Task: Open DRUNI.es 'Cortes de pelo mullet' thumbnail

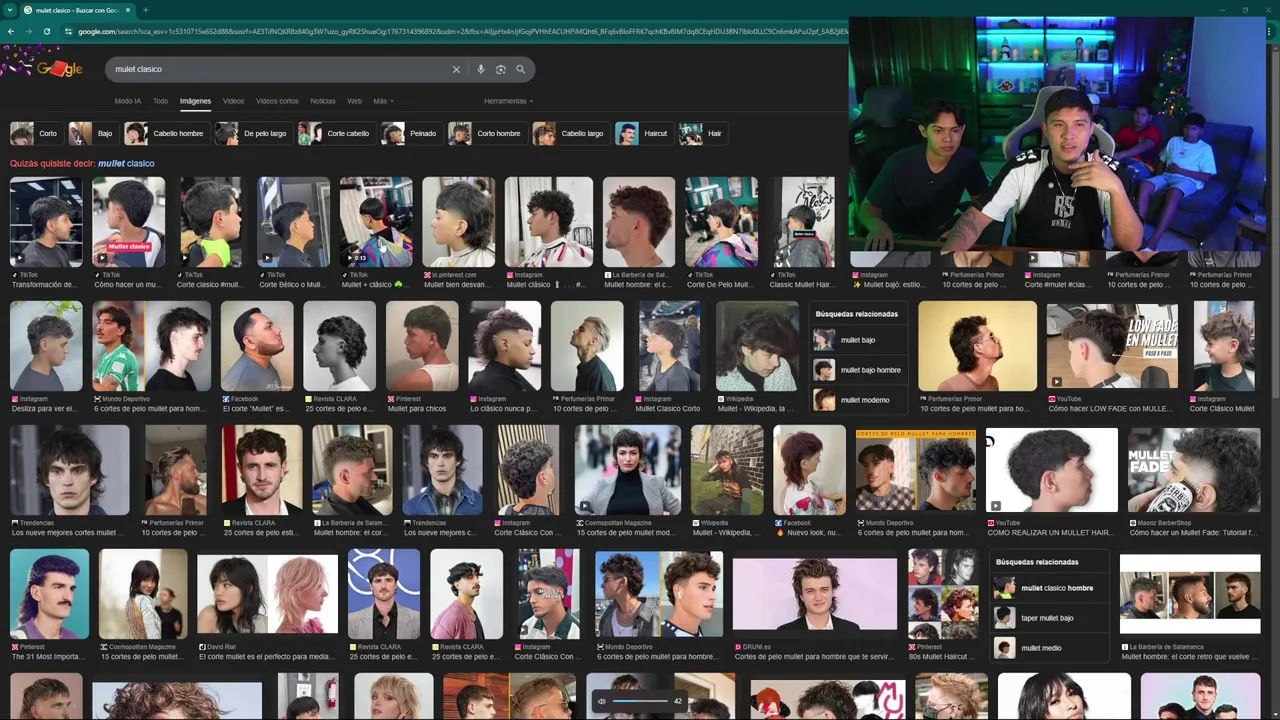Action: coord(815,594)
